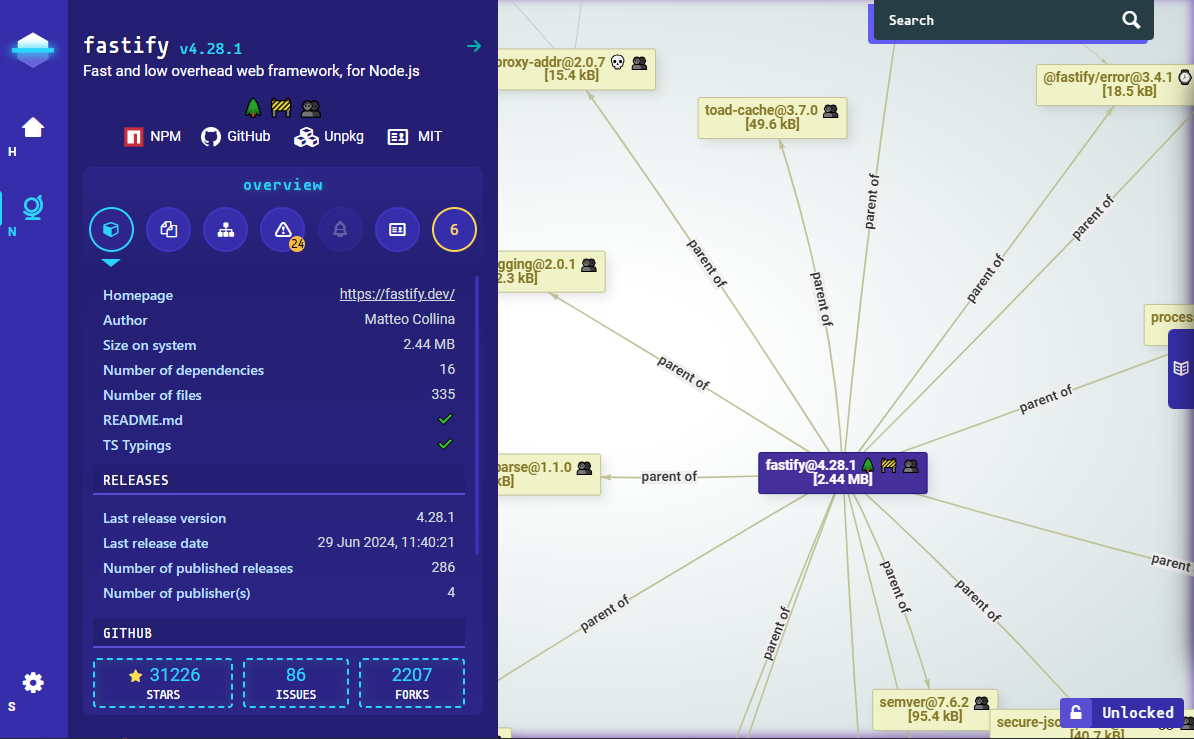
Task: Select the files/documents tab icon
Action: point(168,229)
